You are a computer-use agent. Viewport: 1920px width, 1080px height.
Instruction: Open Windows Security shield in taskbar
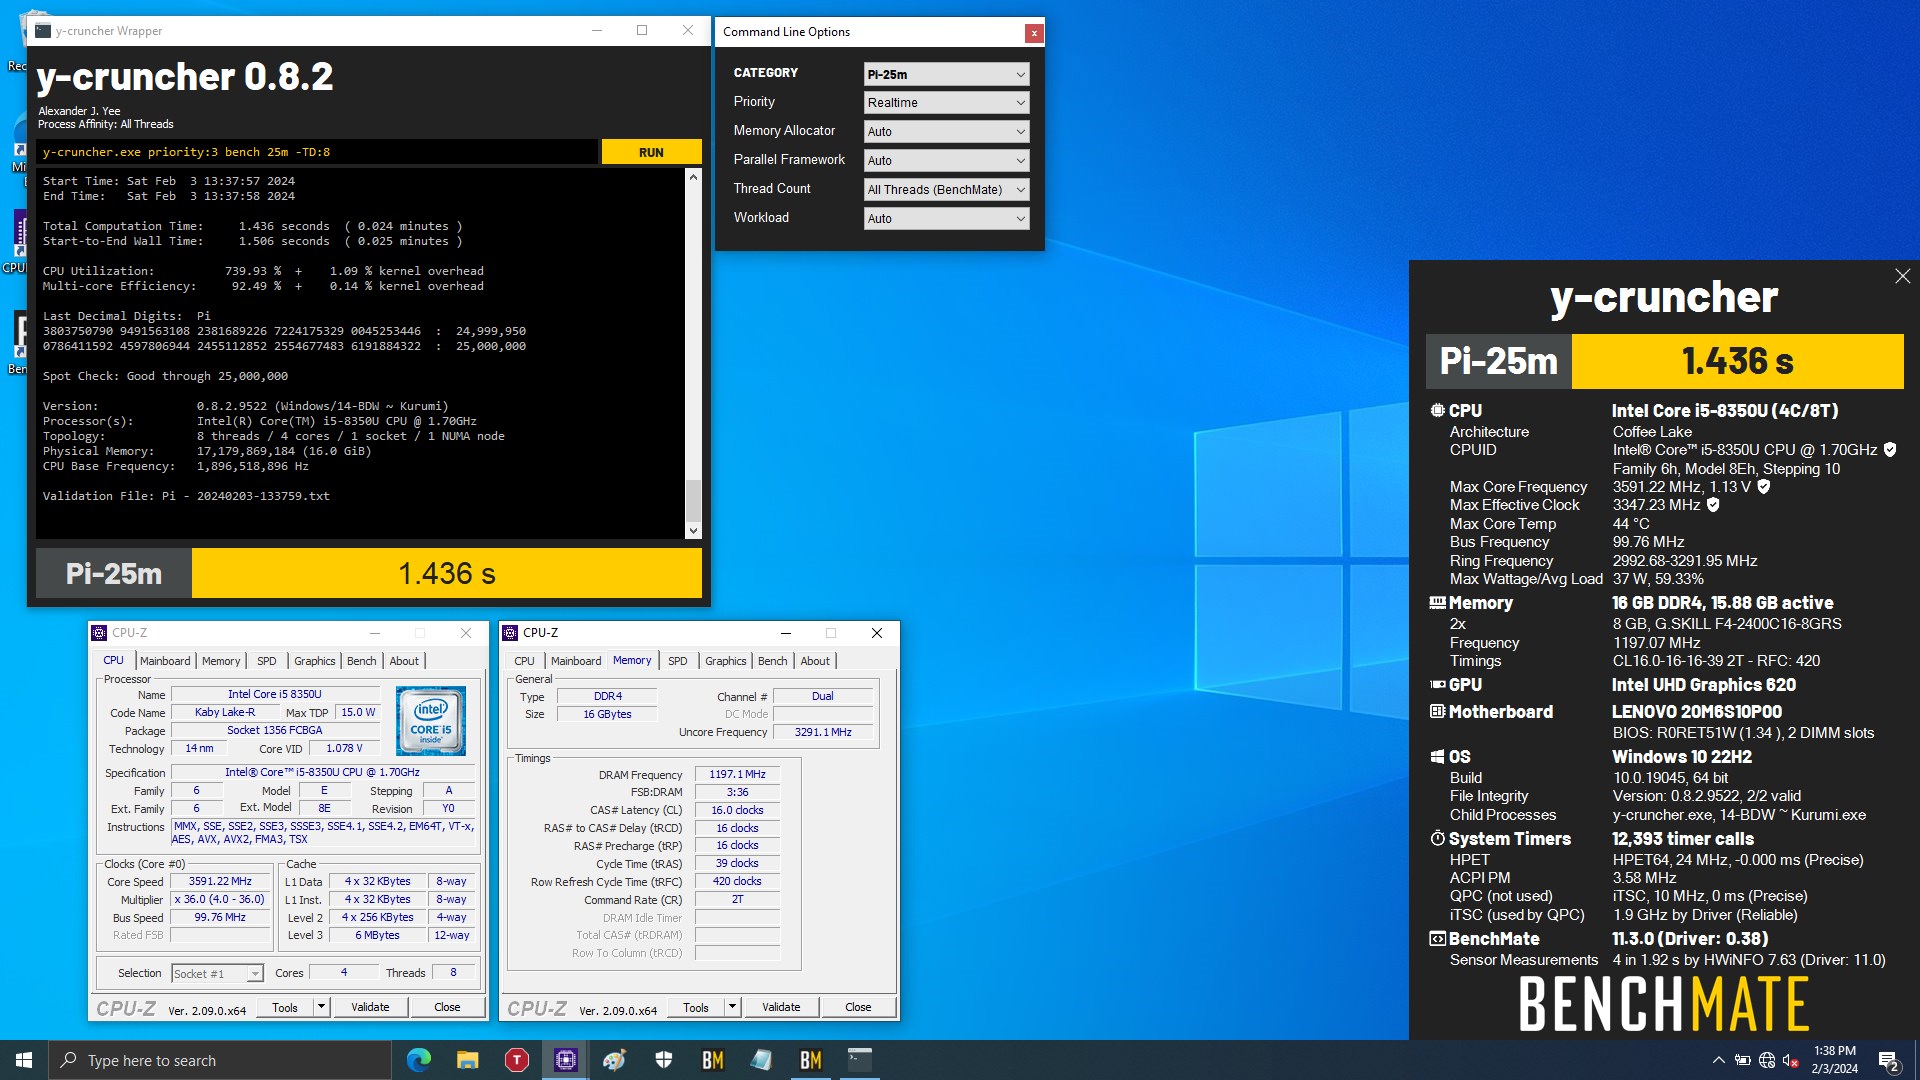click(x=663, y=1060)
